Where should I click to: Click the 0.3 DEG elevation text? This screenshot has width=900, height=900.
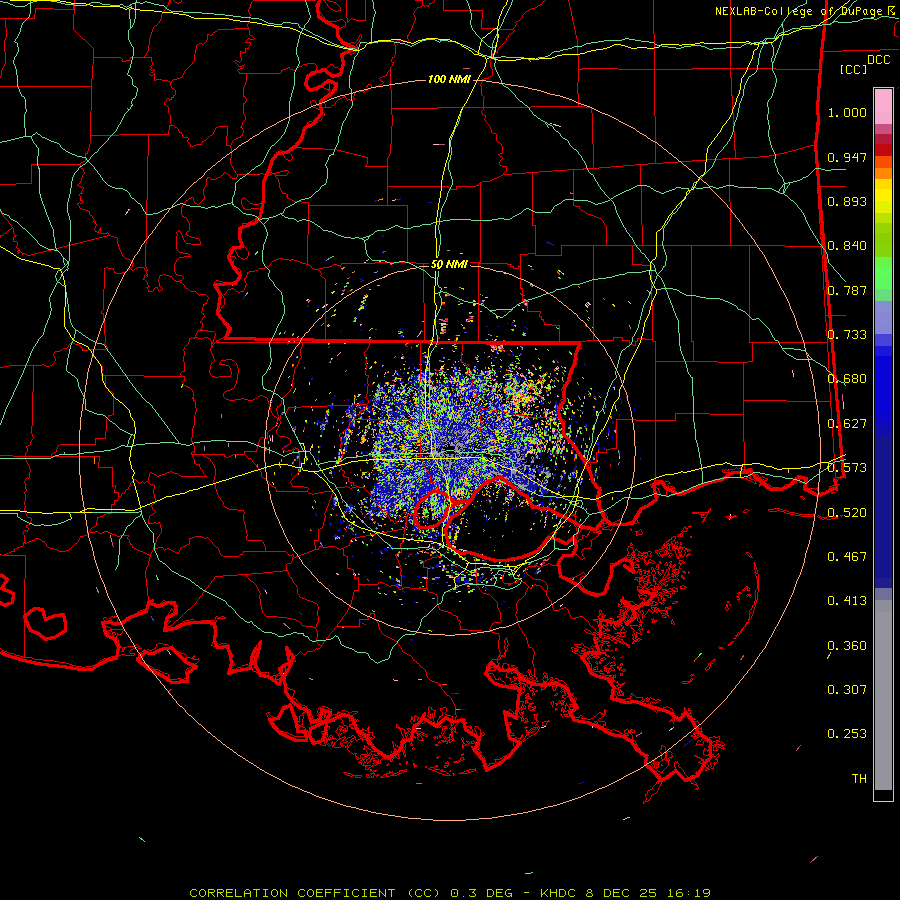481,893
